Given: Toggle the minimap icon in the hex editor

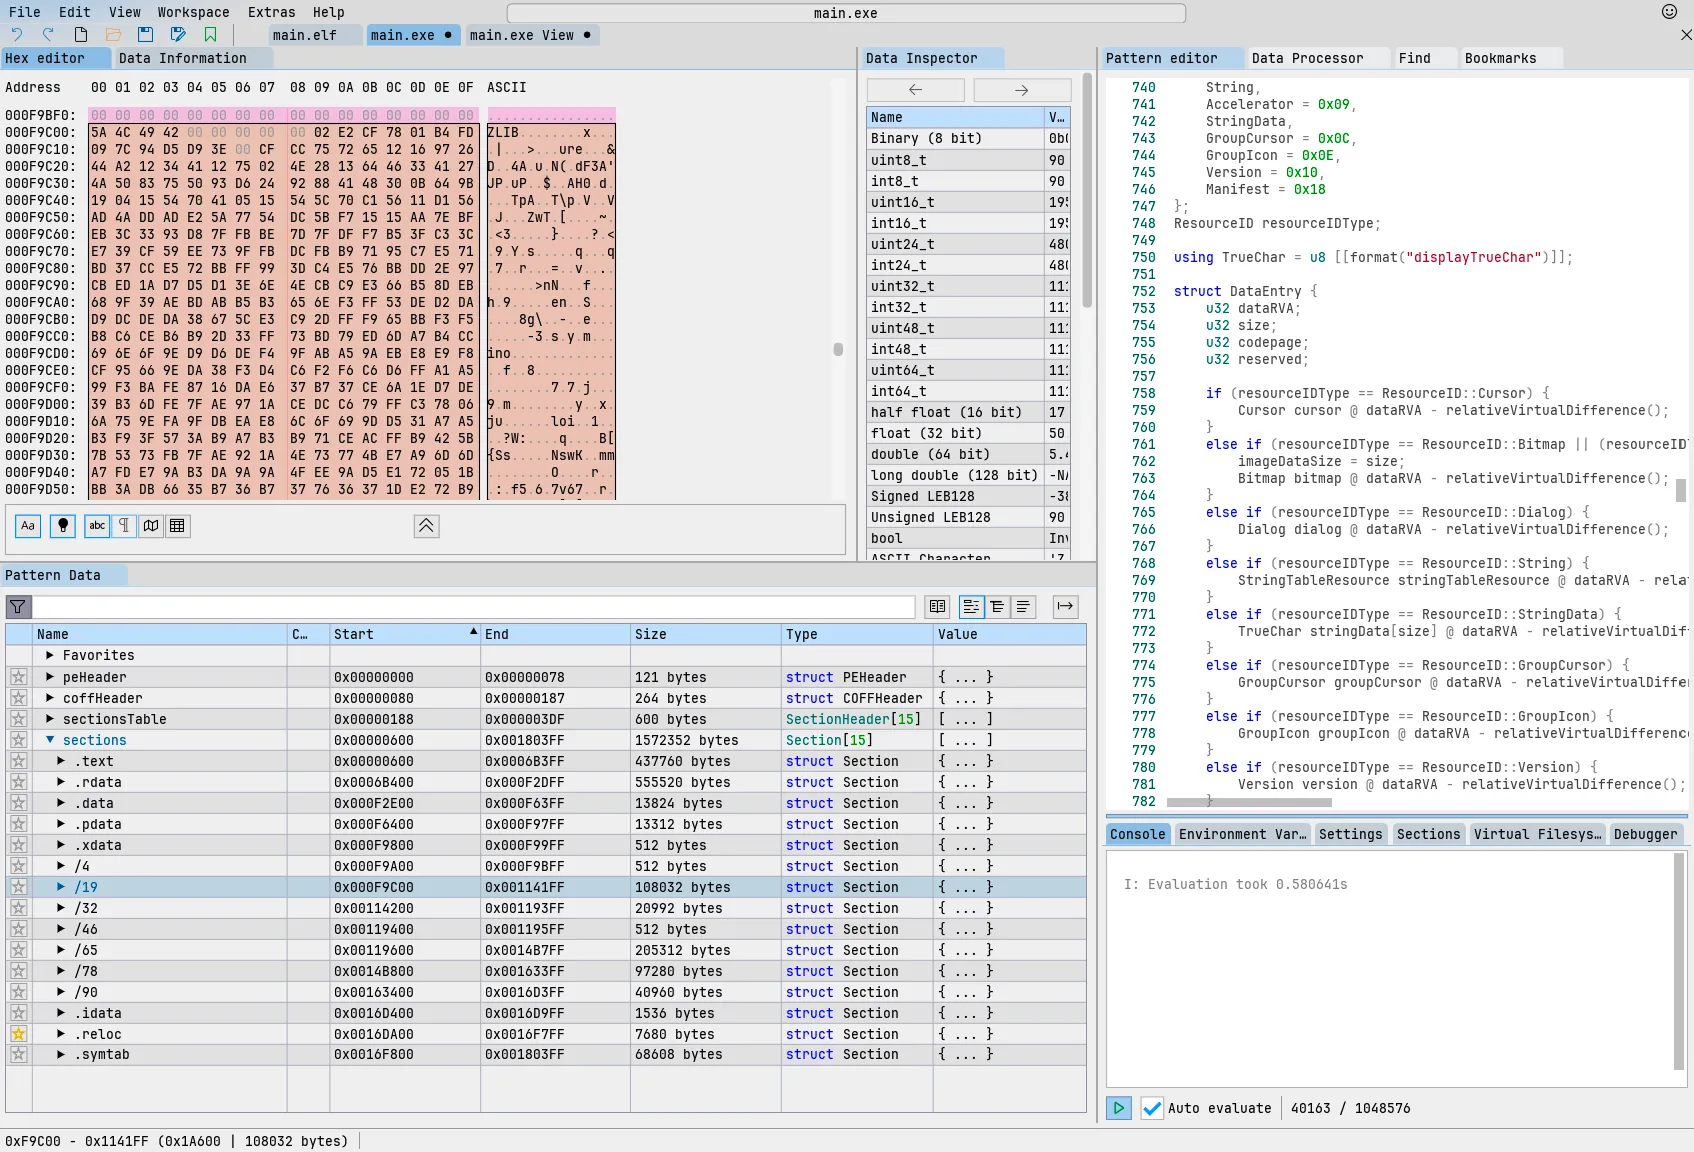Looking at the screenshot, I should [151, 526].
